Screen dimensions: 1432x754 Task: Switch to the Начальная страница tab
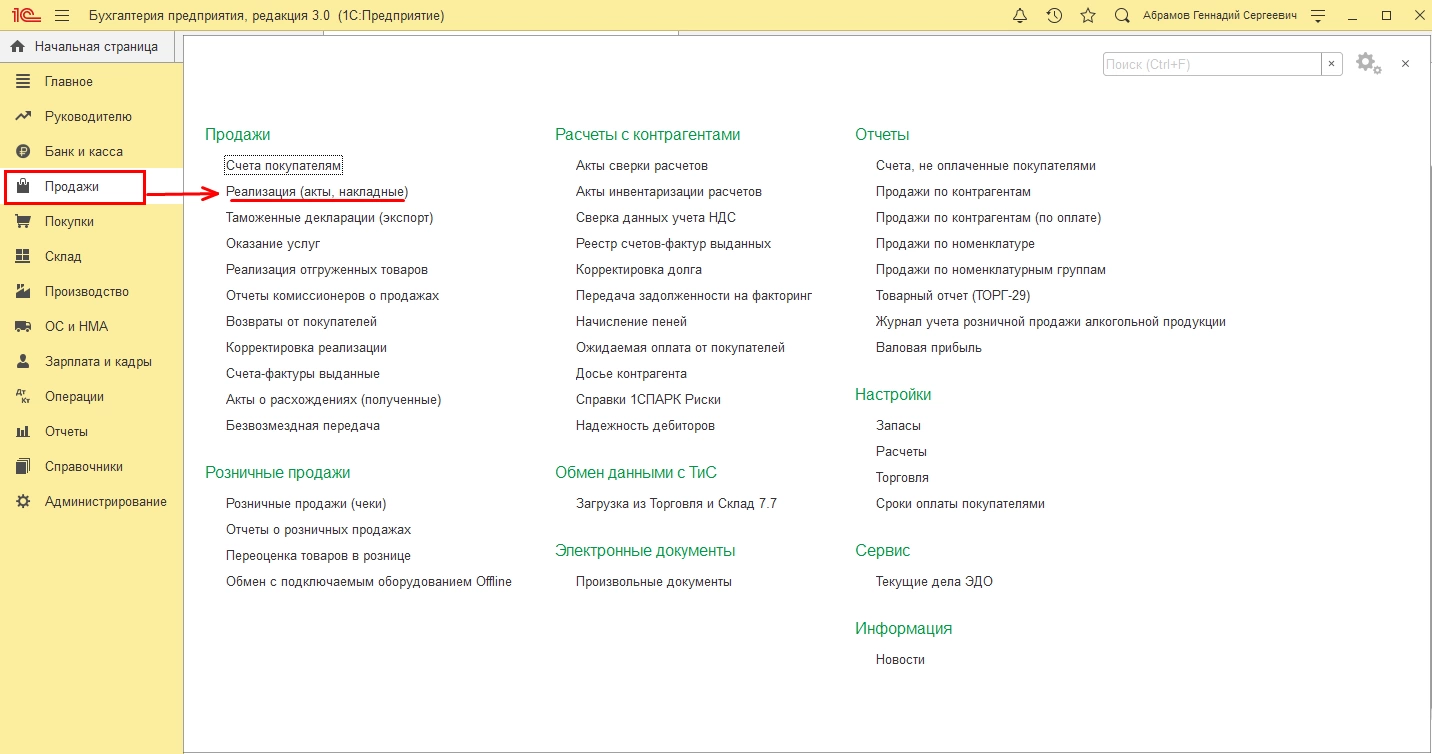click(87, 46)
